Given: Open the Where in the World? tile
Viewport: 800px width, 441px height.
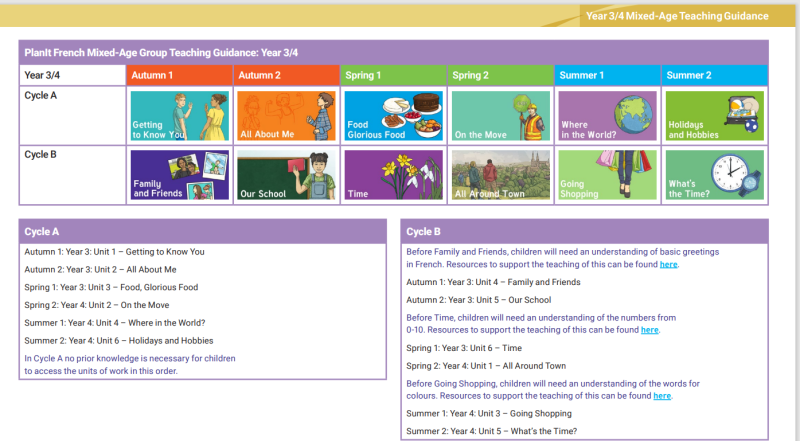Looking at the screenshot, I should click(x=608, y=116).
